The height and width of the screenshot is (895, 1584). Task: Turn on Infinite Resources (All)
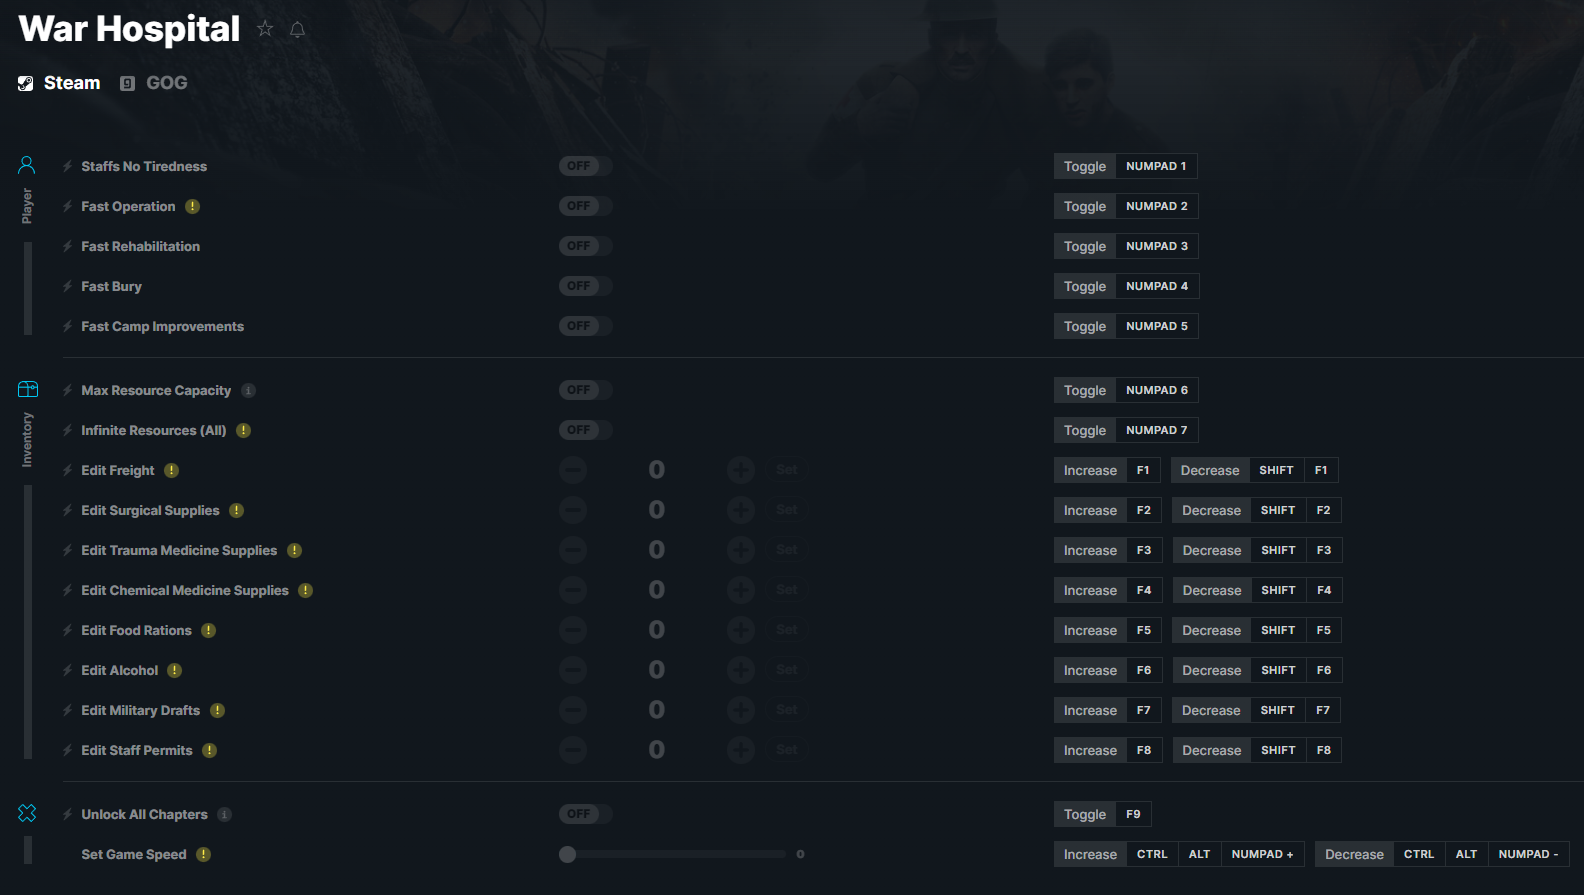point(585,430)
